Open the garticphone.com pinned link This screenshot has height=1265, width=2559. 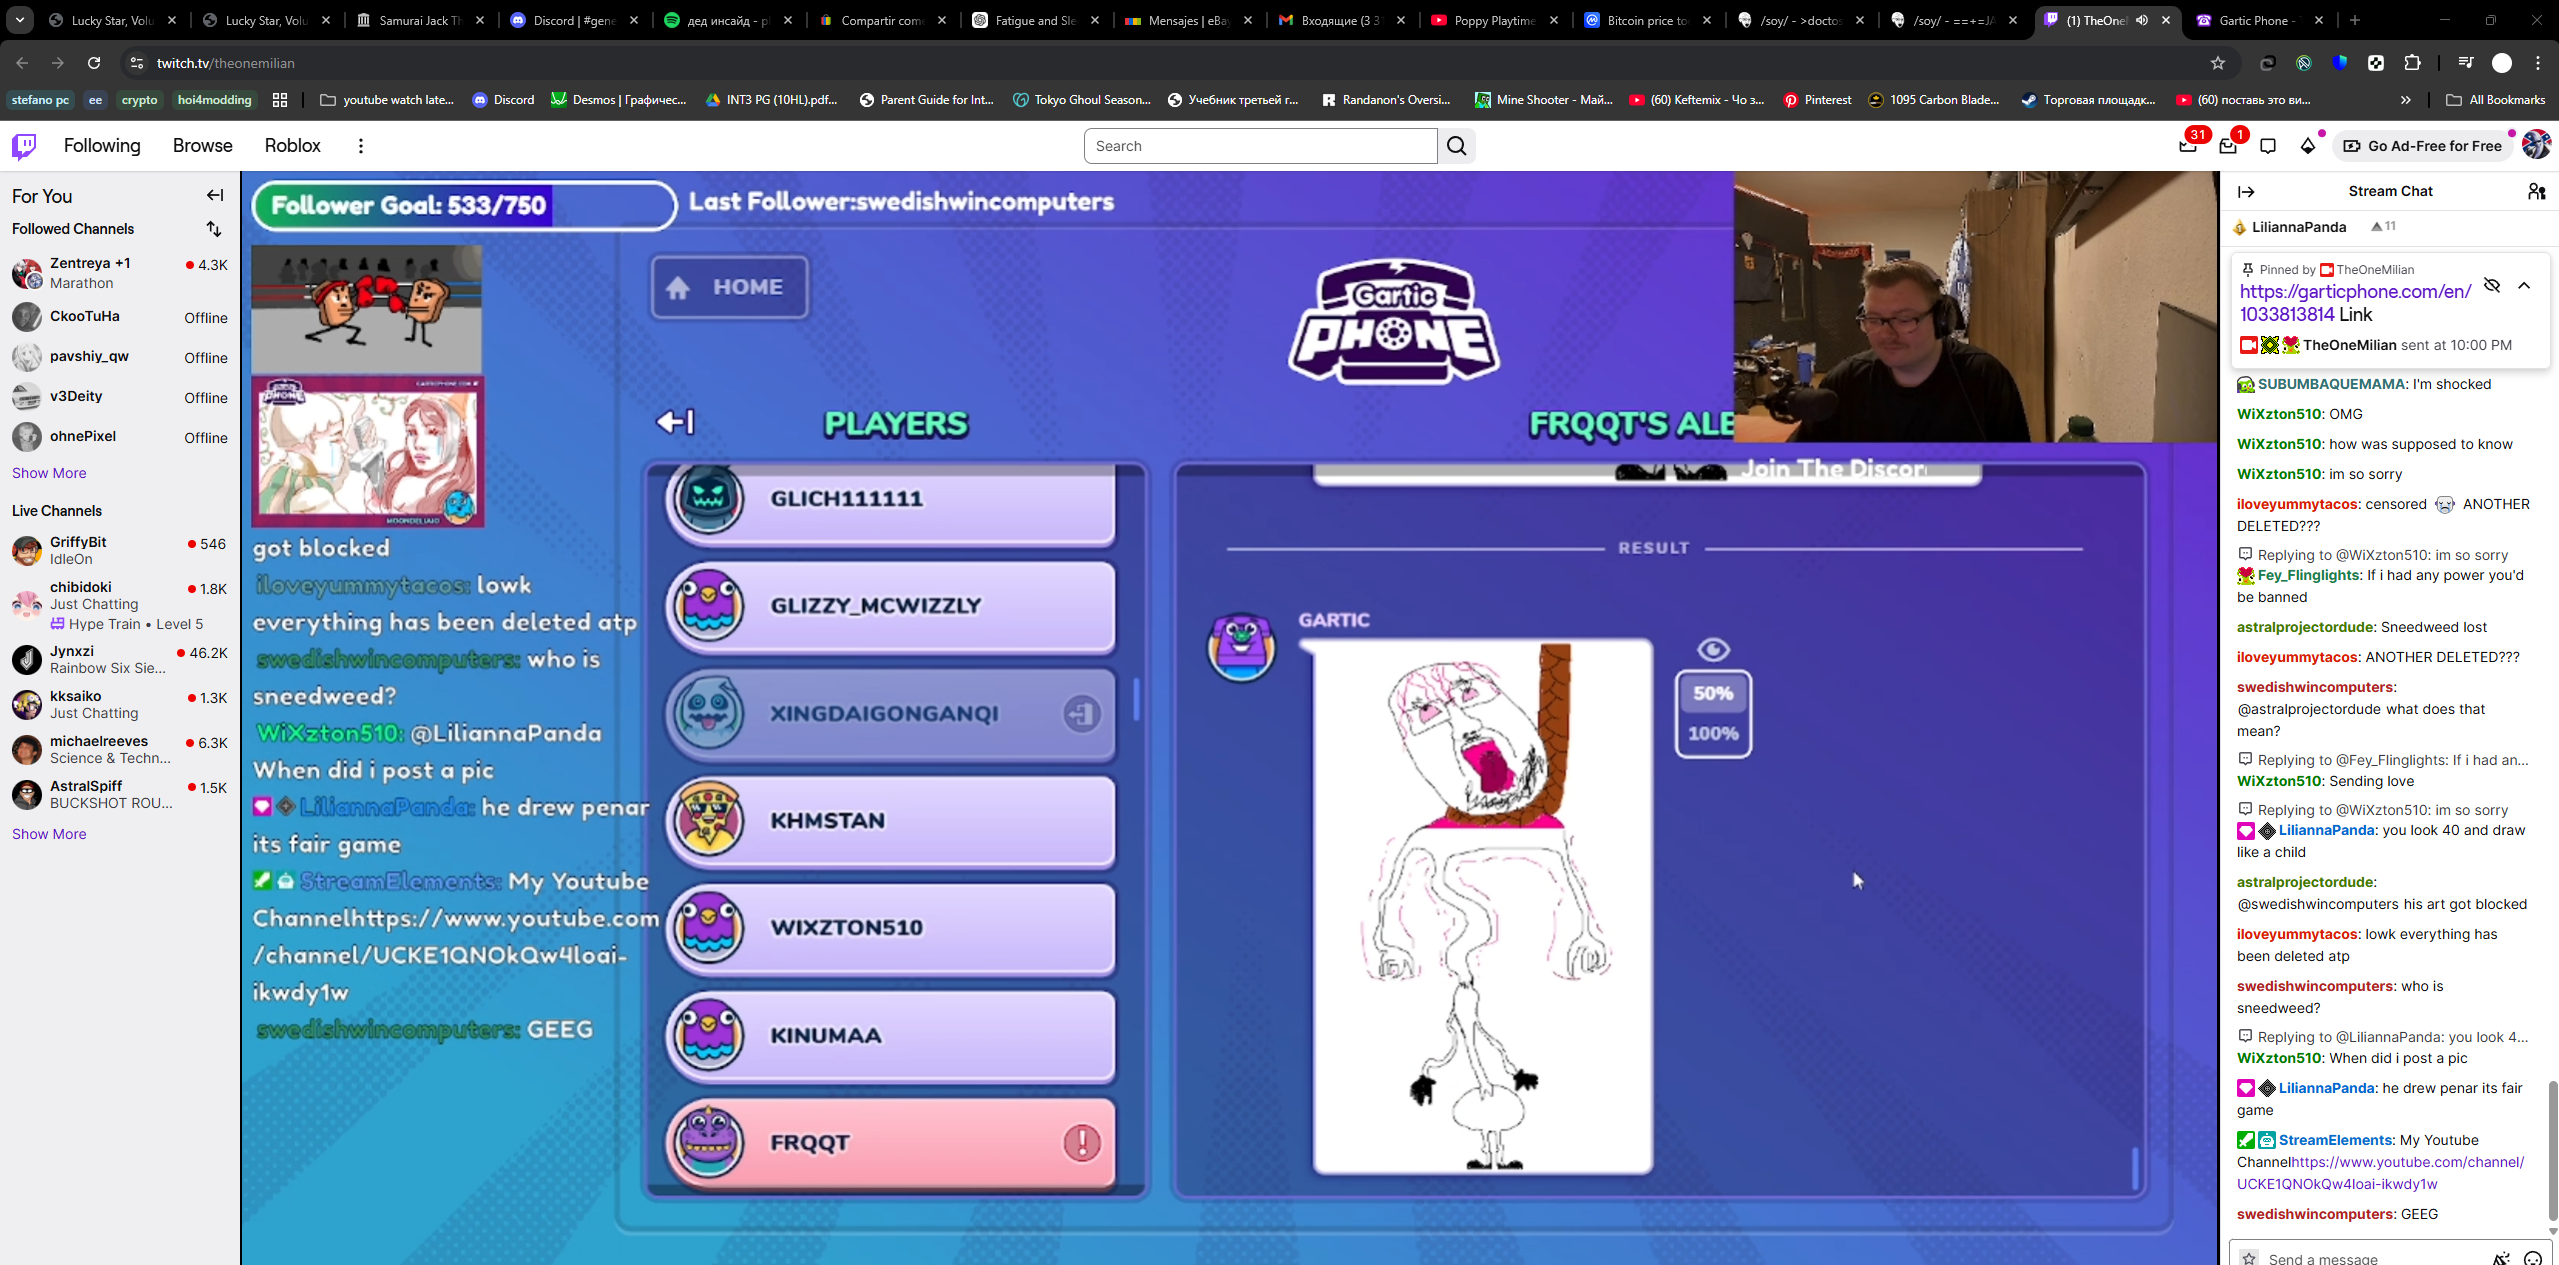2354,292
